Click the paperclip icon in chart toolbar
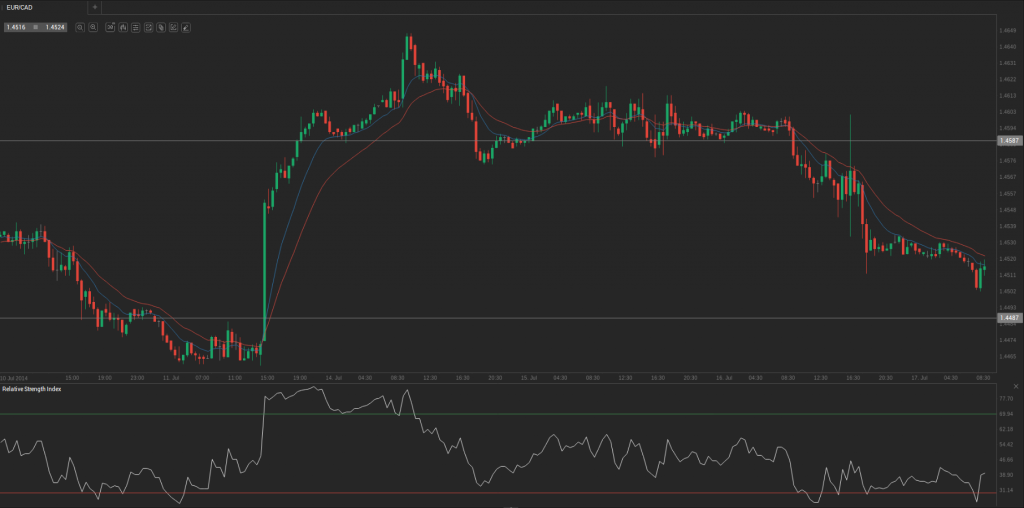This screenshot has height=508, width=1024. [x=161, y=27]
